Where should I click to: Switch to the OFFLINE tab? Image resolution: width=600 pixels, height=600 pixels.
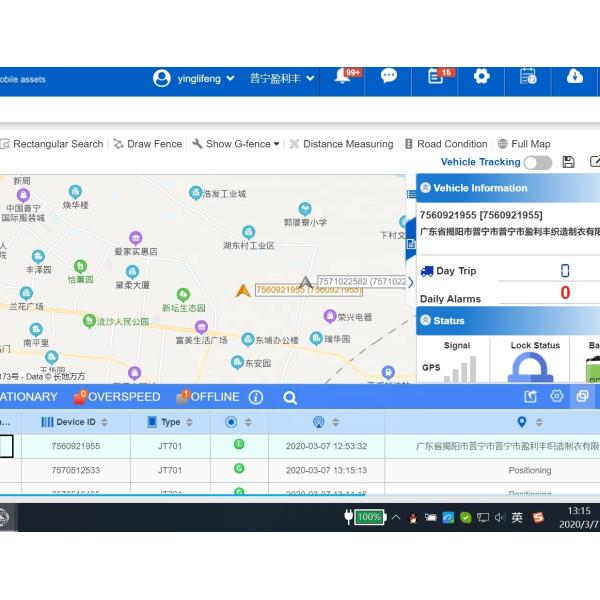pos(208,397)
